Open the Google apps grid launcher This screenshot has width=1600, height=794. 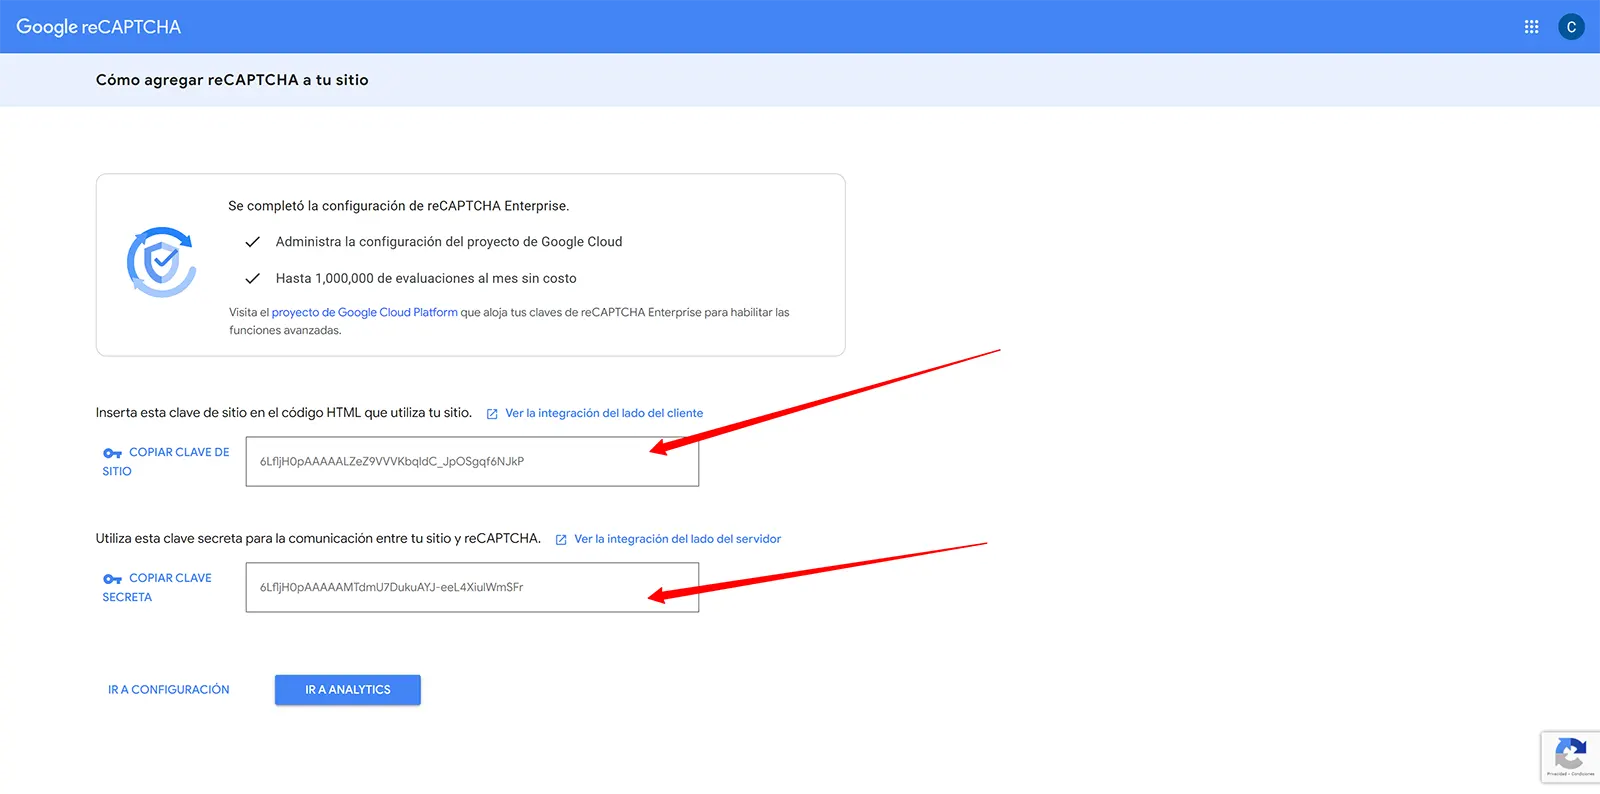coord(1531,27)
